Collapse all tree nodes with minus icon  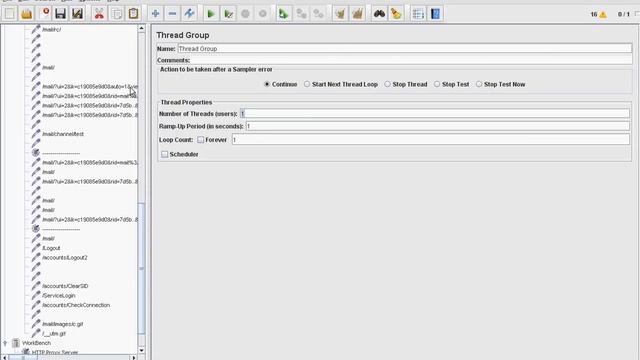coord(172,14)
